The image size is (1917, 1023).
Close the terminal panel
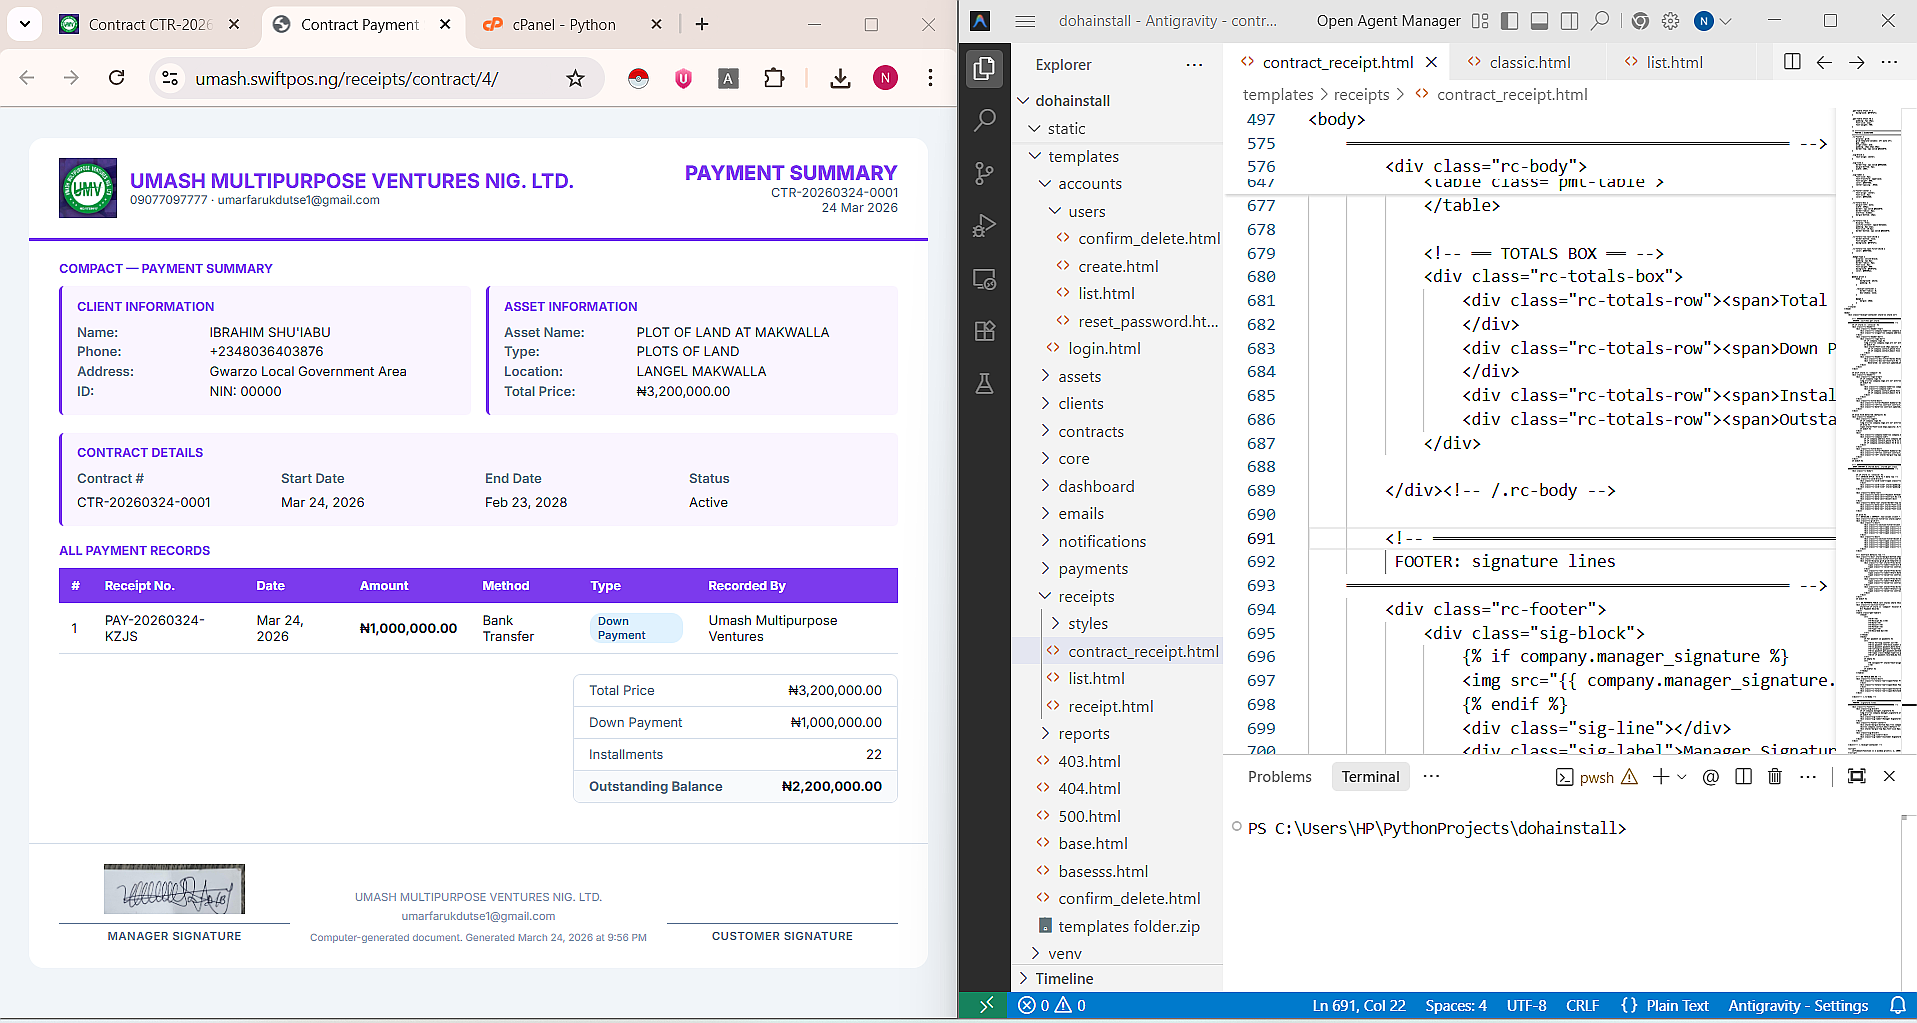(x=1889, y=777)
